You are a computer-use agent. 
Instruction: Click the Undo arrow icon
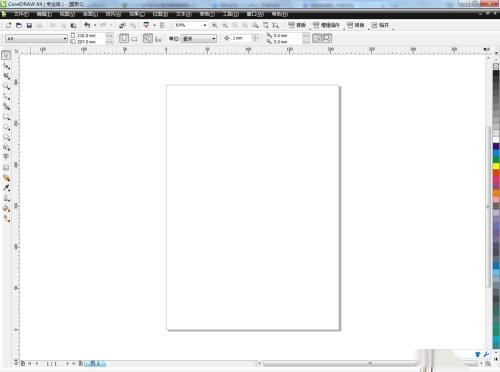(87, 25)
